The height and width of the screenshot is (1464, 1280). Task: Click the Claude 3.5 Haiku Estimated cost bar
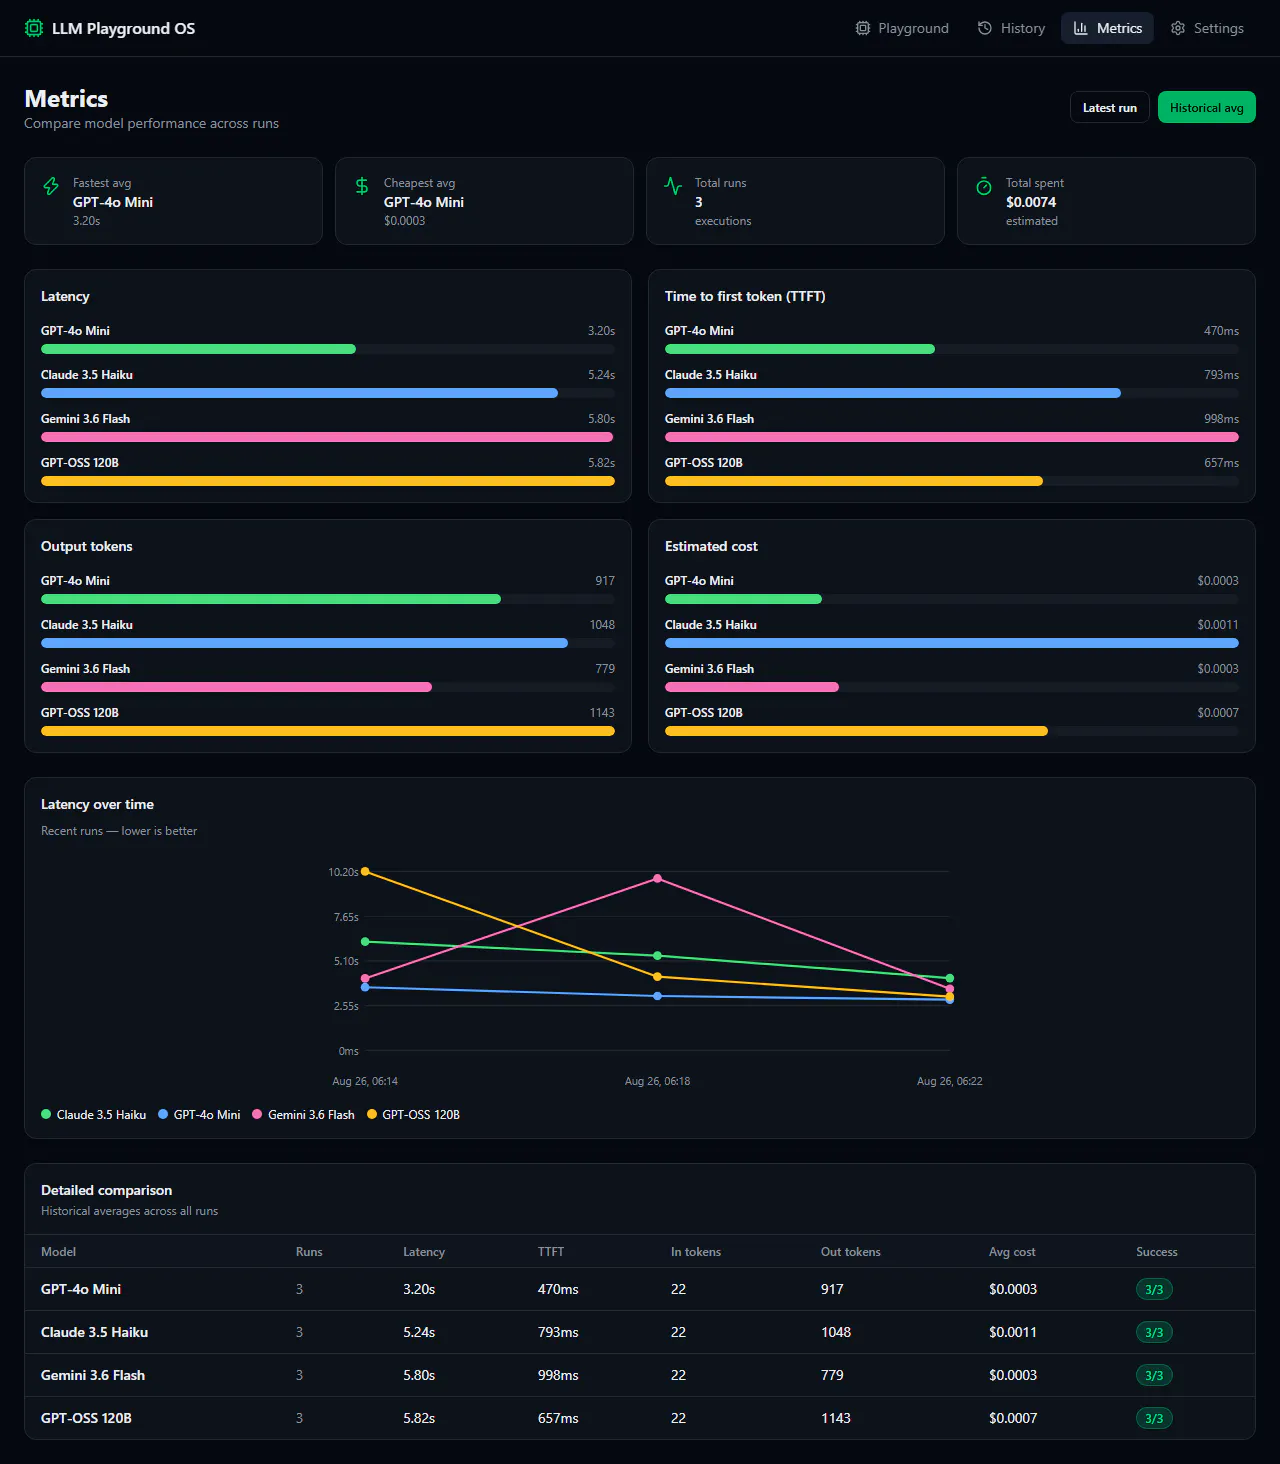pos(952,643)
